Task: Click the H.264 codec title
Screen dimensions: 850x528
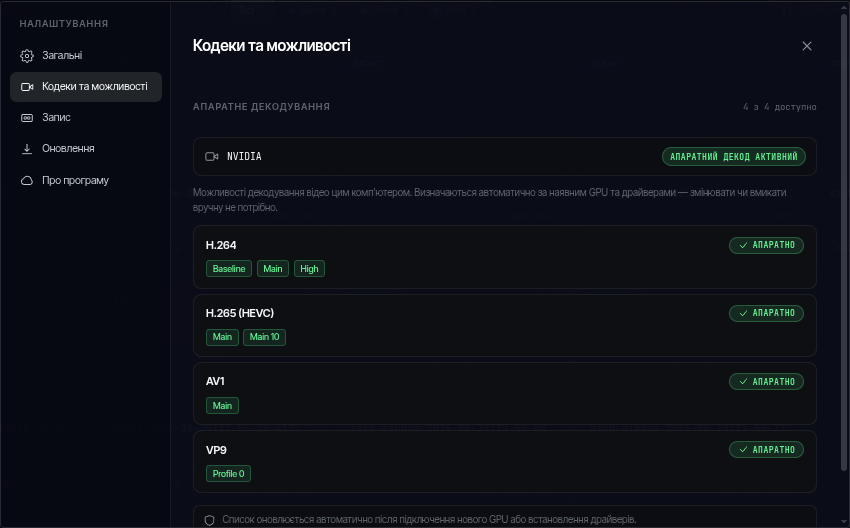Action: click(x=221, y=245)
